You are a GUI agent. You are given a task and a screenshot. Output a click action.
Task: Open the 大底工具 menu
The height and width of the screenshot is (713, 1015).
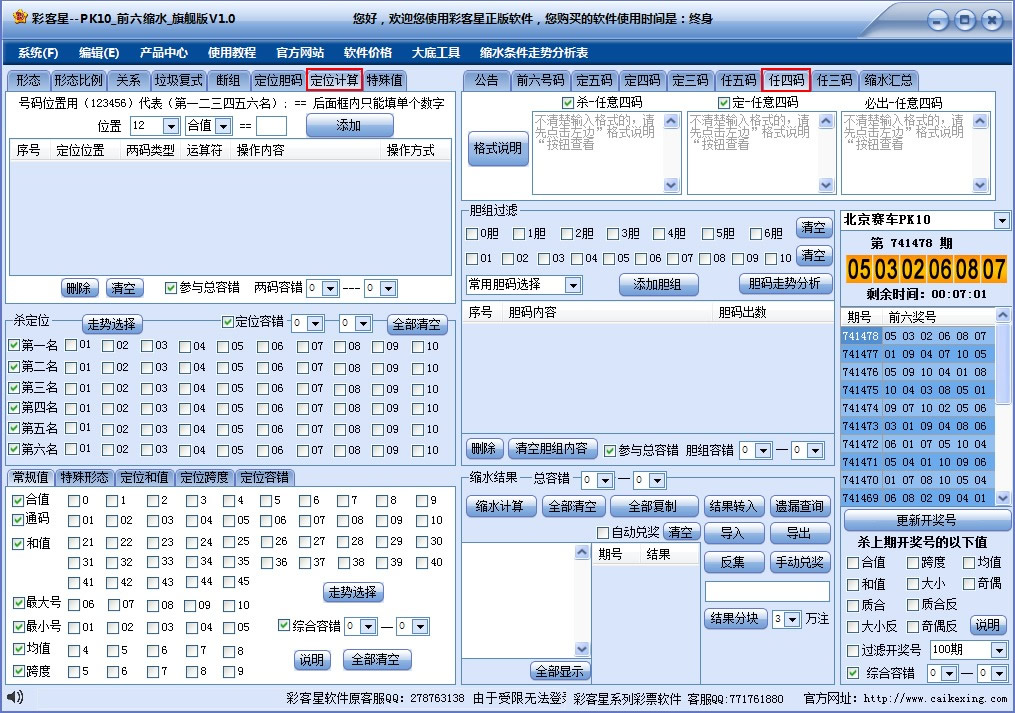pos(436,52)
